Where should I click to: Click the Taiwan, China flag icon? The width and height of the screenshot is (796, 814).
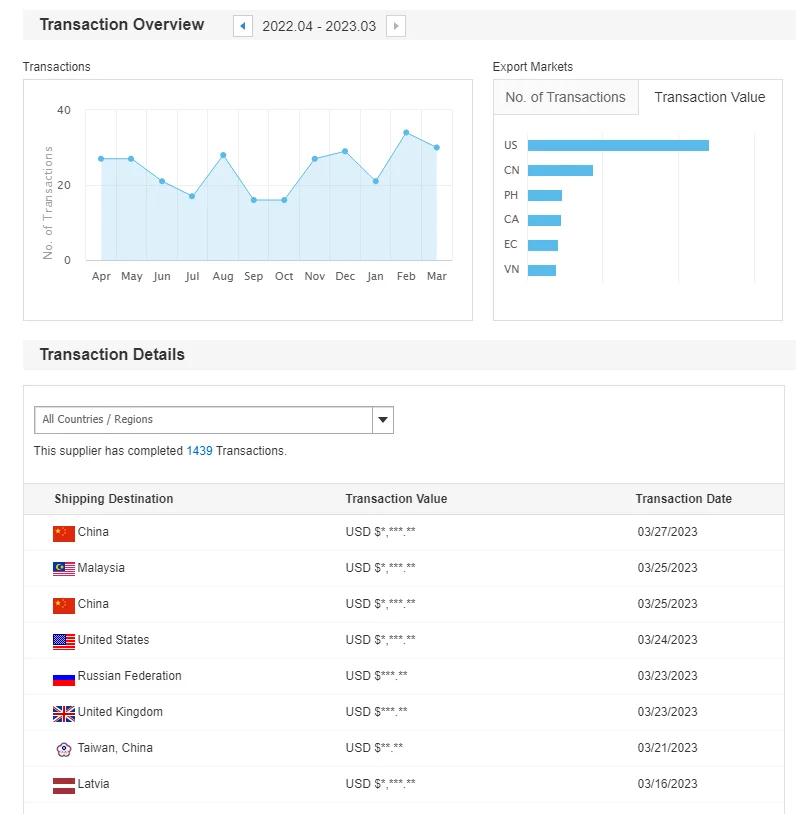coord(64,749)
